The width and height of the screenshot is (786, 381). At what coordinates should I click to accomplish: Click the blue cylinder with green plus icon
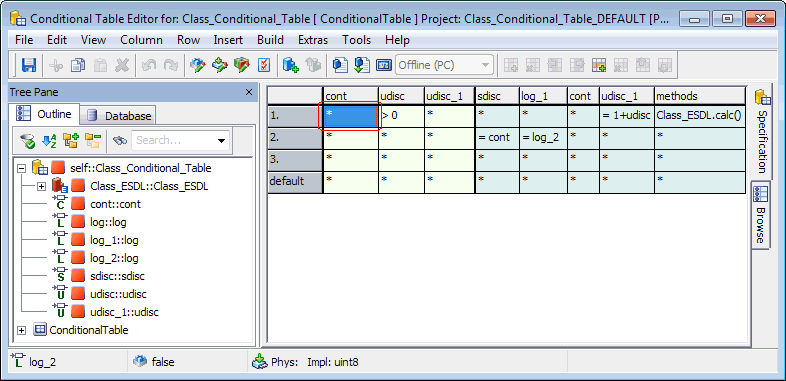pos(290,65)
